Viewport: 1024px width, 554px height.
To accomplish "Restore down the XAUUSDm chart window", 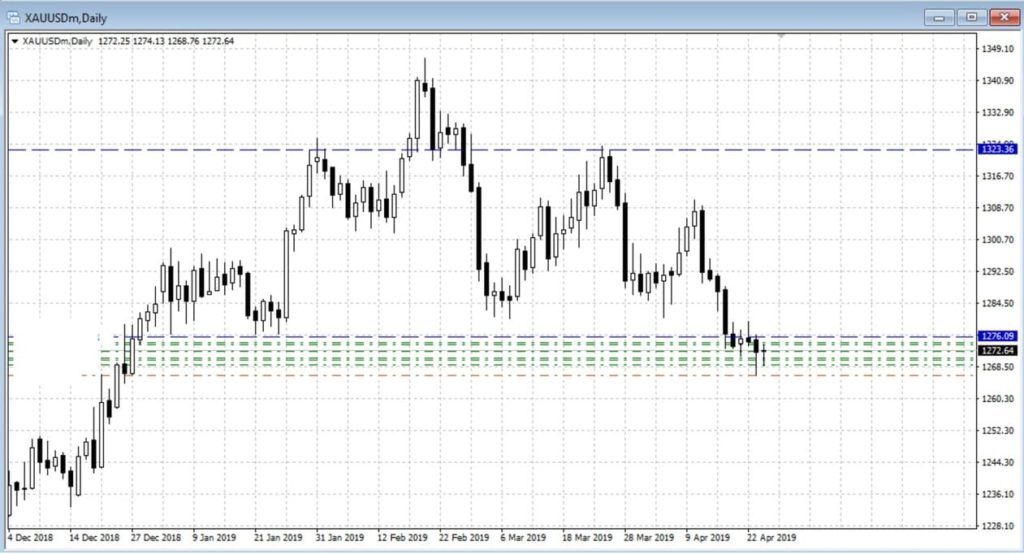I will pyautogui.click(x=970, y=17).
